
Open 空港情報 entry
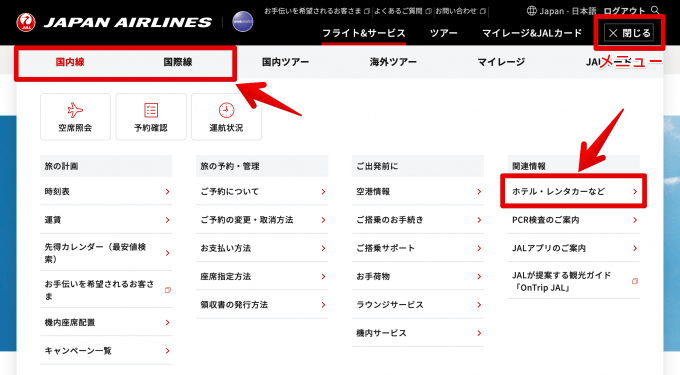(x=418, y=192)
